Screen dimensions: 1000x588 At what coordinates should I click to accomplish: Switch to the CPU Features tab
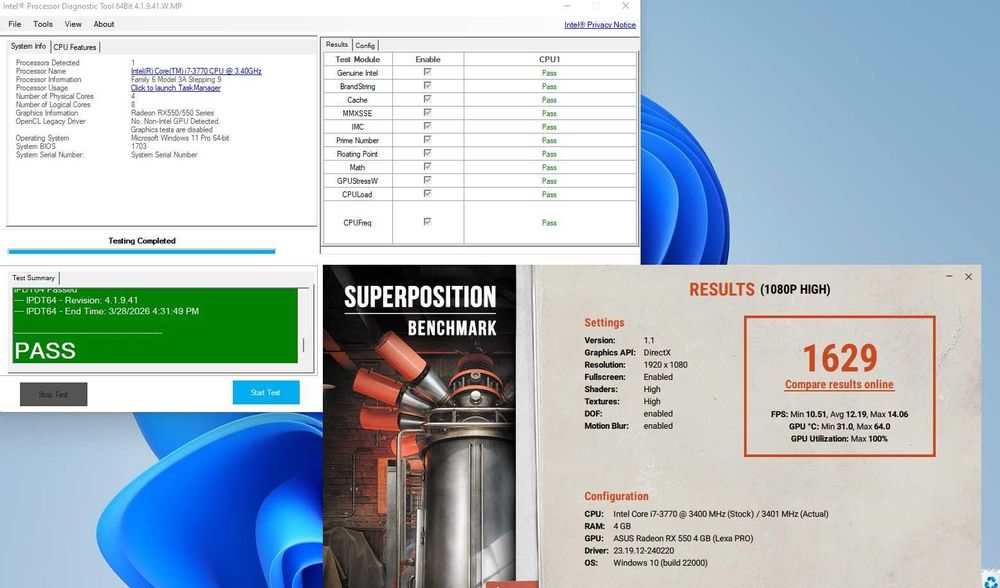tap(75, 47)
